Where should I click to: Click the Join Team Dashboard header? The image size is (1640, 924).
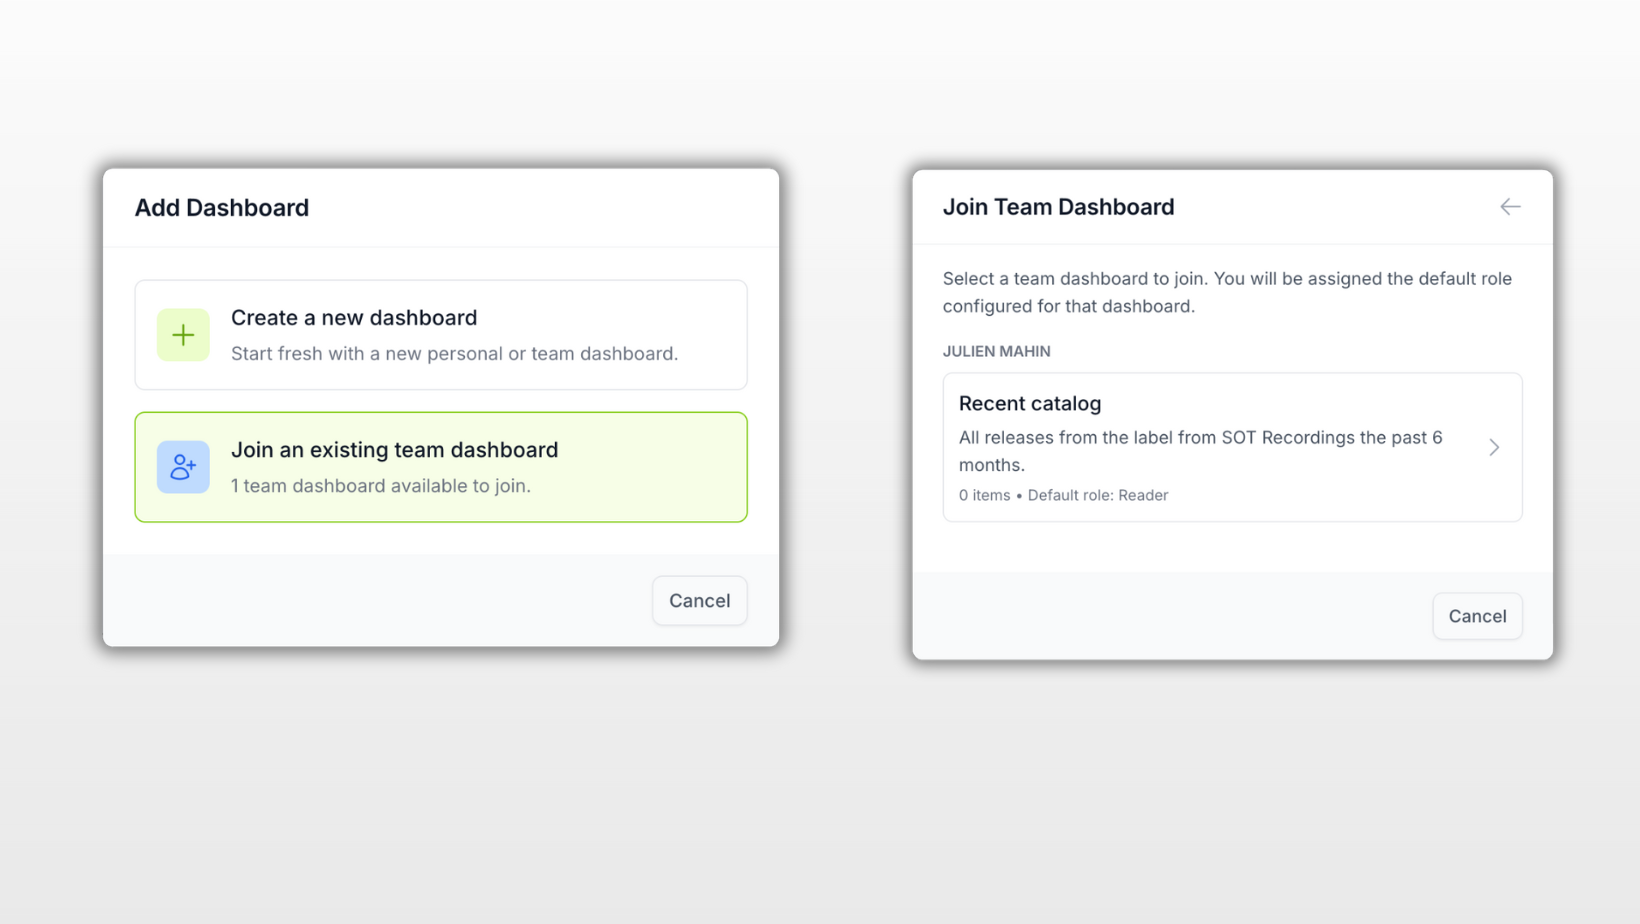click(1058, 207)
